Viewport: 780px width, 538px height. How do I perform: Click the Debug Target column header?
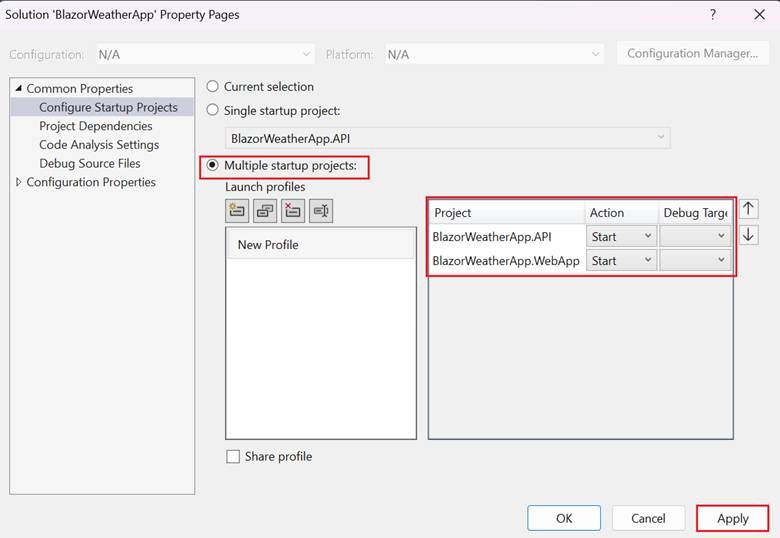coord(695,213)
